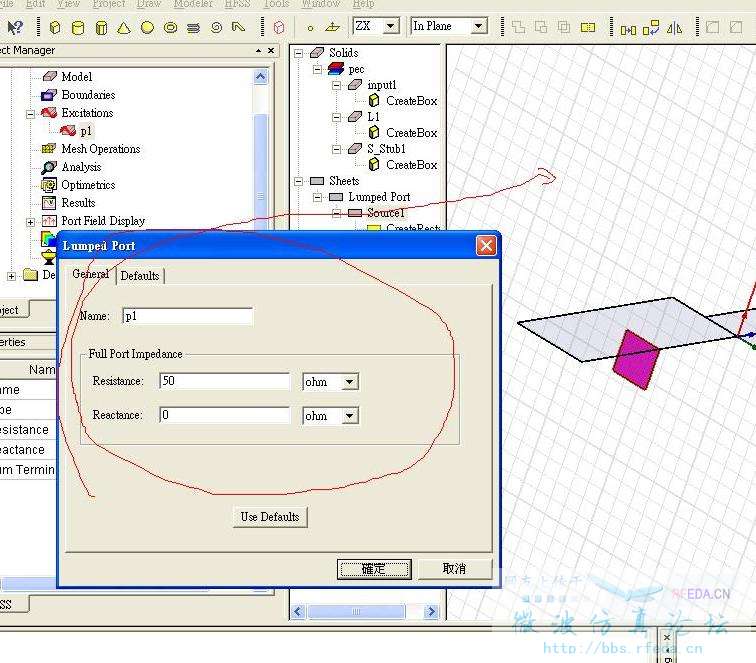The width and height of the screenshot is (756, 663).
Task: Click the Split object toolbar icon
Action: pyautogui.click(x=588, y=27)
